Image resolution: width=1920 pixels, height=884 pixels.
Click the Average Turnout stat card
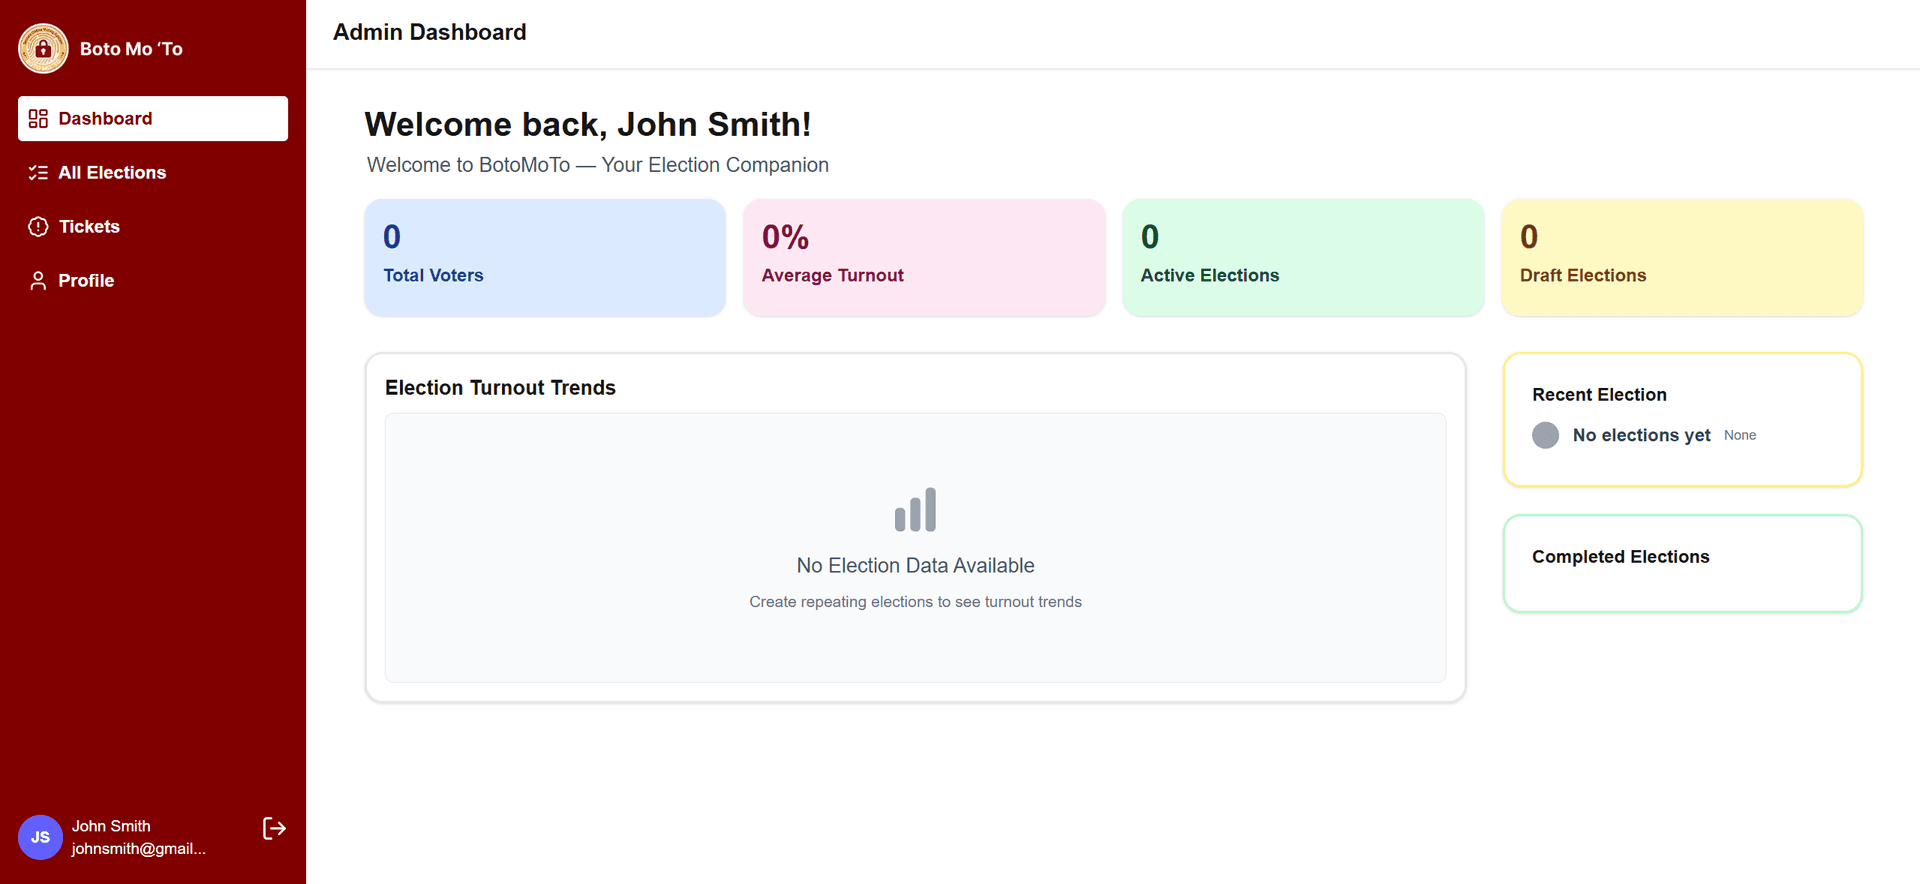(923, 258)
